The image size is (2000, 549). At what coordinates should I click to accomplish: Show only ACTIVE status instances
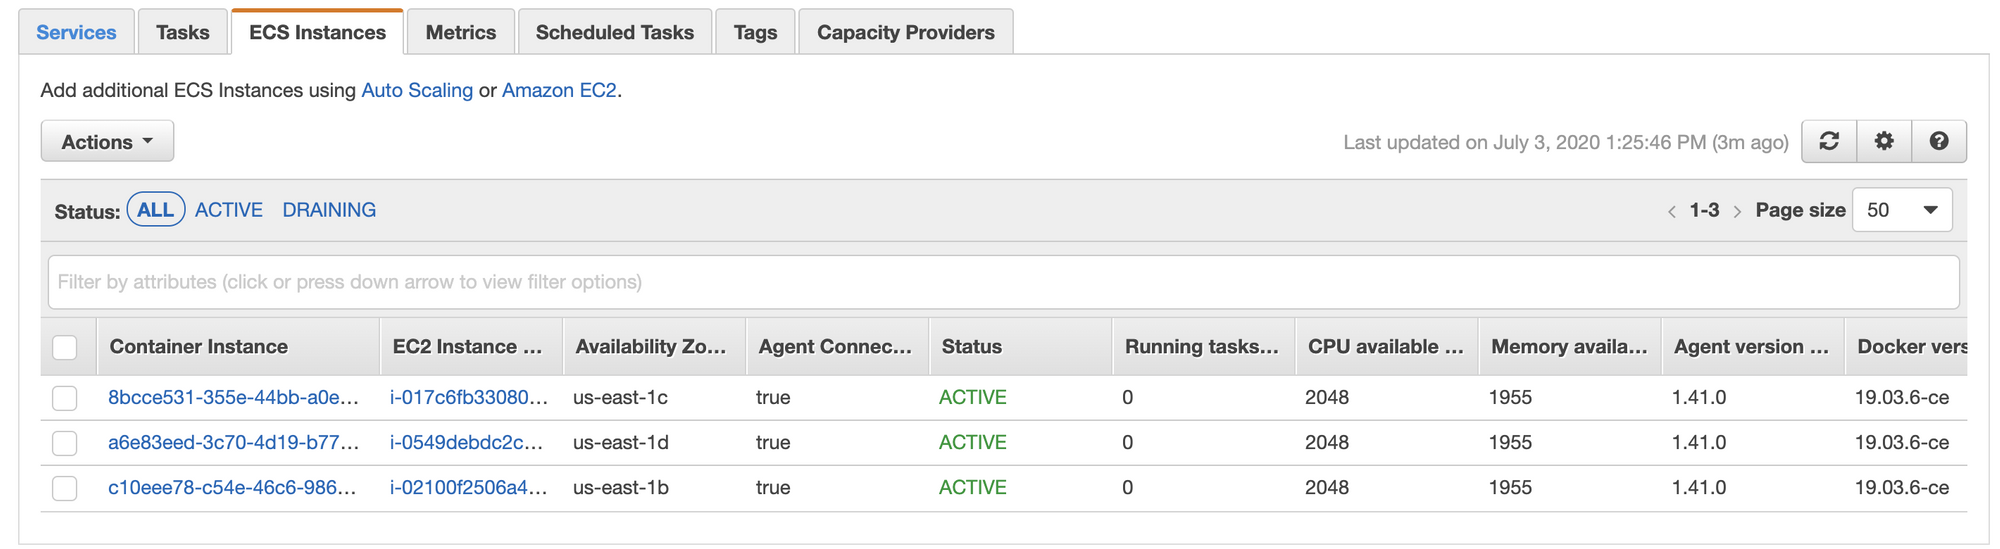(229, 210)
